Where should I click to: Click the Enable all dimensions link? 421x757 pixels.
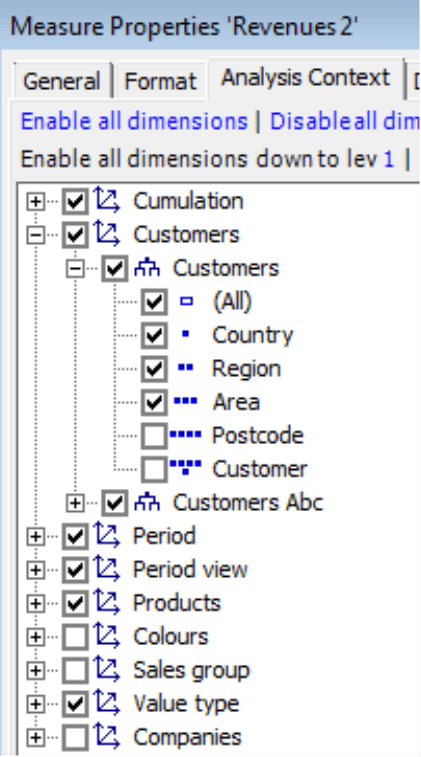[x=134, y=121]
